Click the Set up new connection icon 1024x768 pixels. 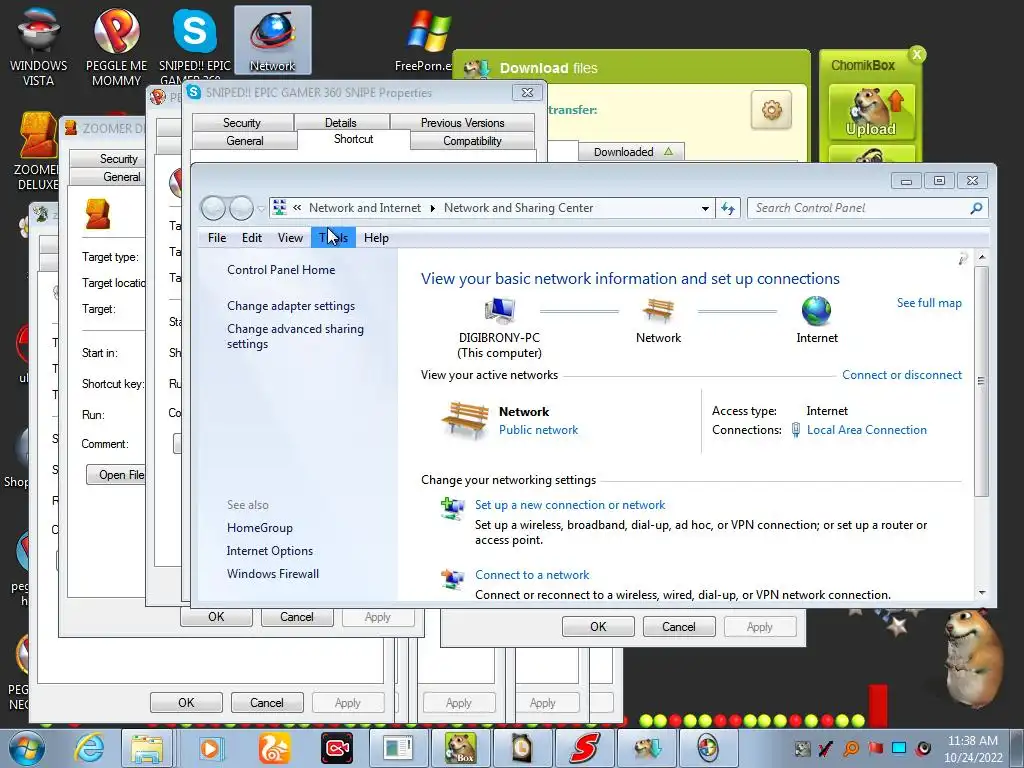click(452, 508)
